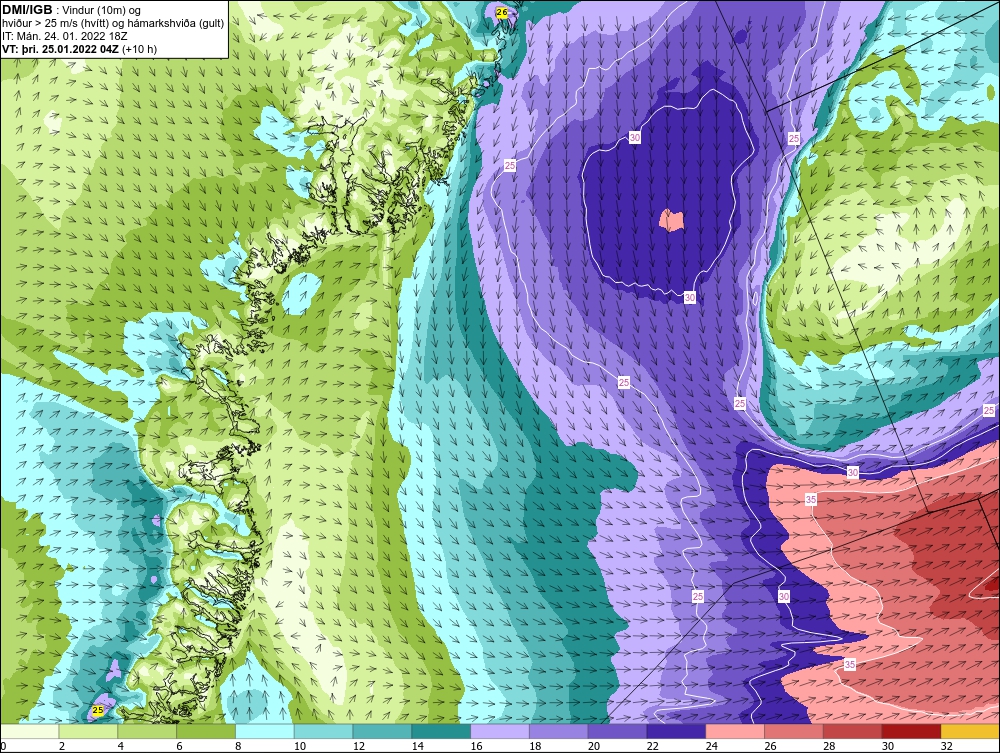Click the legend scale label "14"
The height and width of the screenshot is (753, 1000).
(417, 746)
